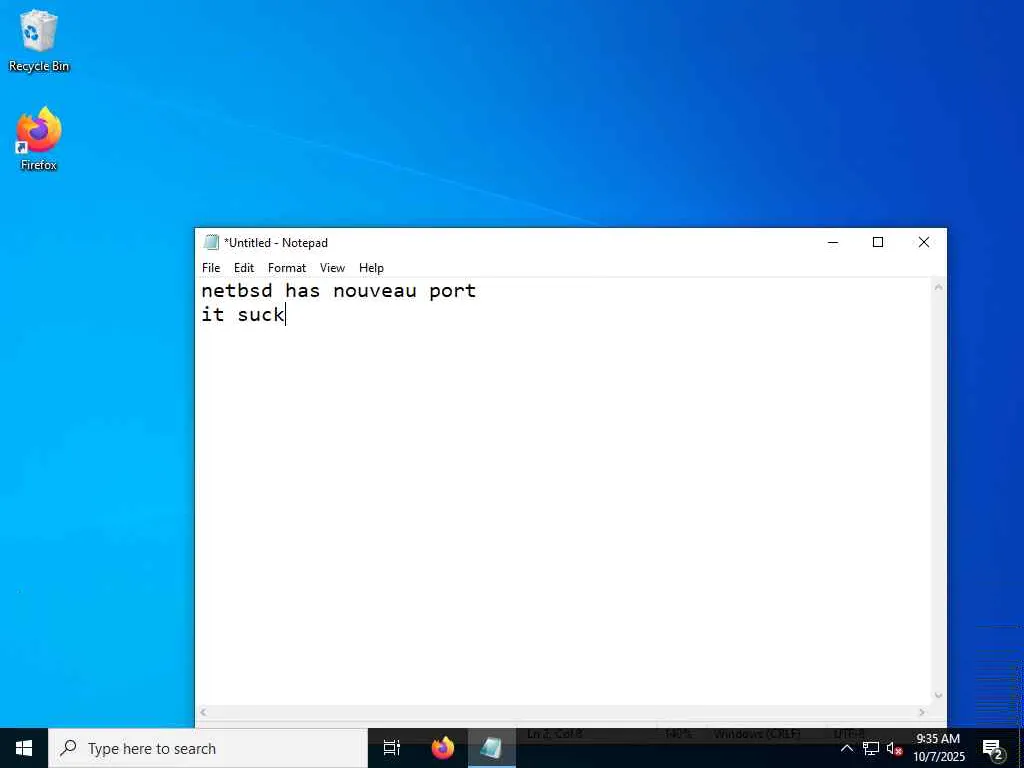The height and width of the screenshot is (768, 1024).
Task: Open the Help menu in Notepad
Action: tap(371, 268)
